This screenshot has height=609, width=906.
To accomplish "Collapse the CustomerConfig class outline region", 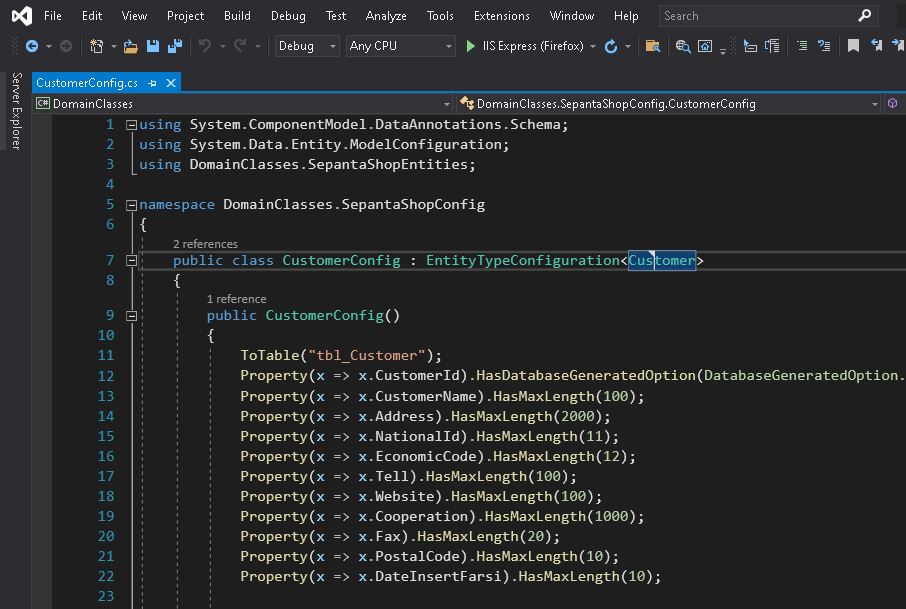I will [x=131, y=260].
